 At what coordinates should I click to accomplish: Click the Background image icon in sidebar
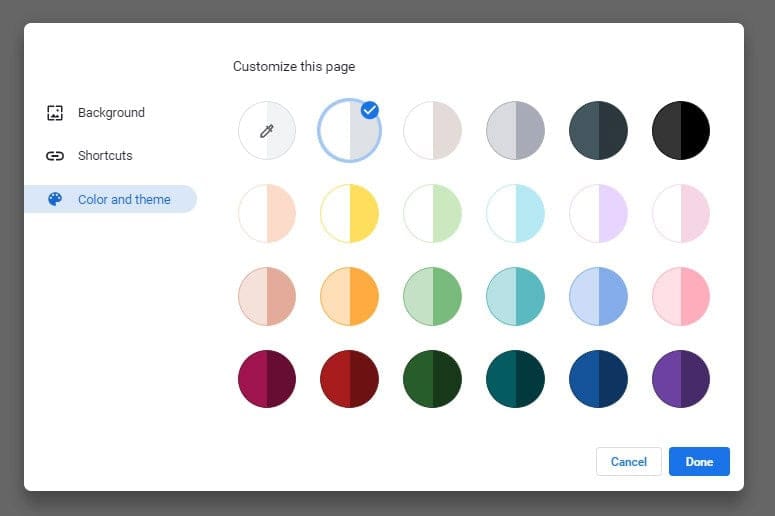click(55, 113)
